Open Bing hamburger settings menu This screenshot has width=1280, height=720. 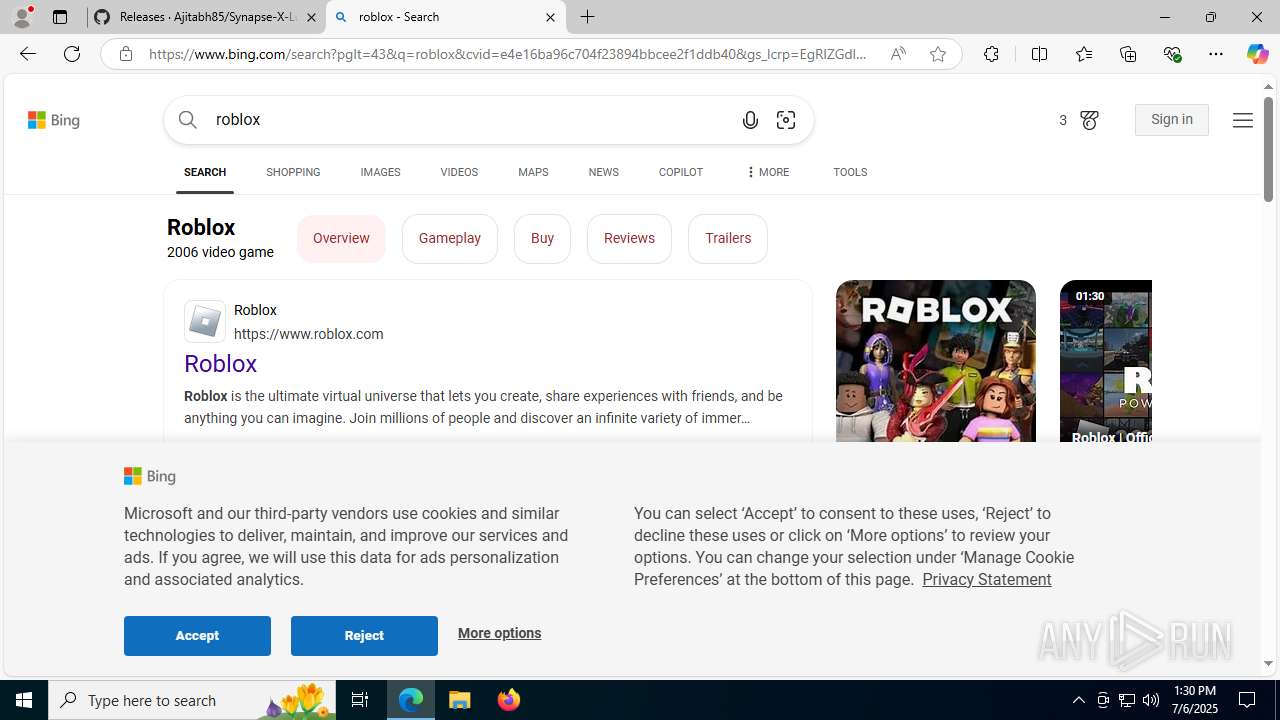coord(1242,120)
